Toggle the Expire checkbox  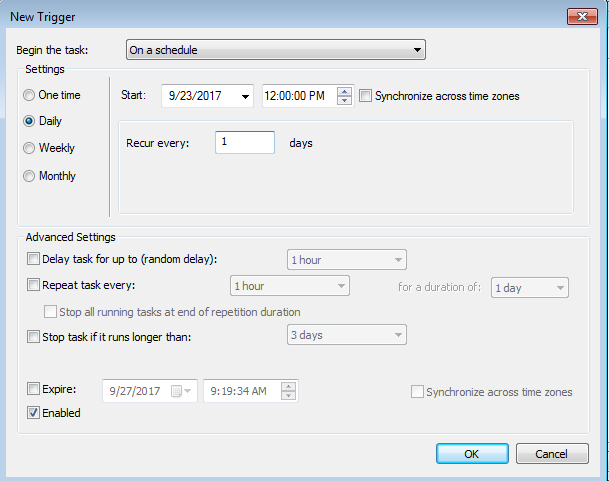tap(33, 389)
